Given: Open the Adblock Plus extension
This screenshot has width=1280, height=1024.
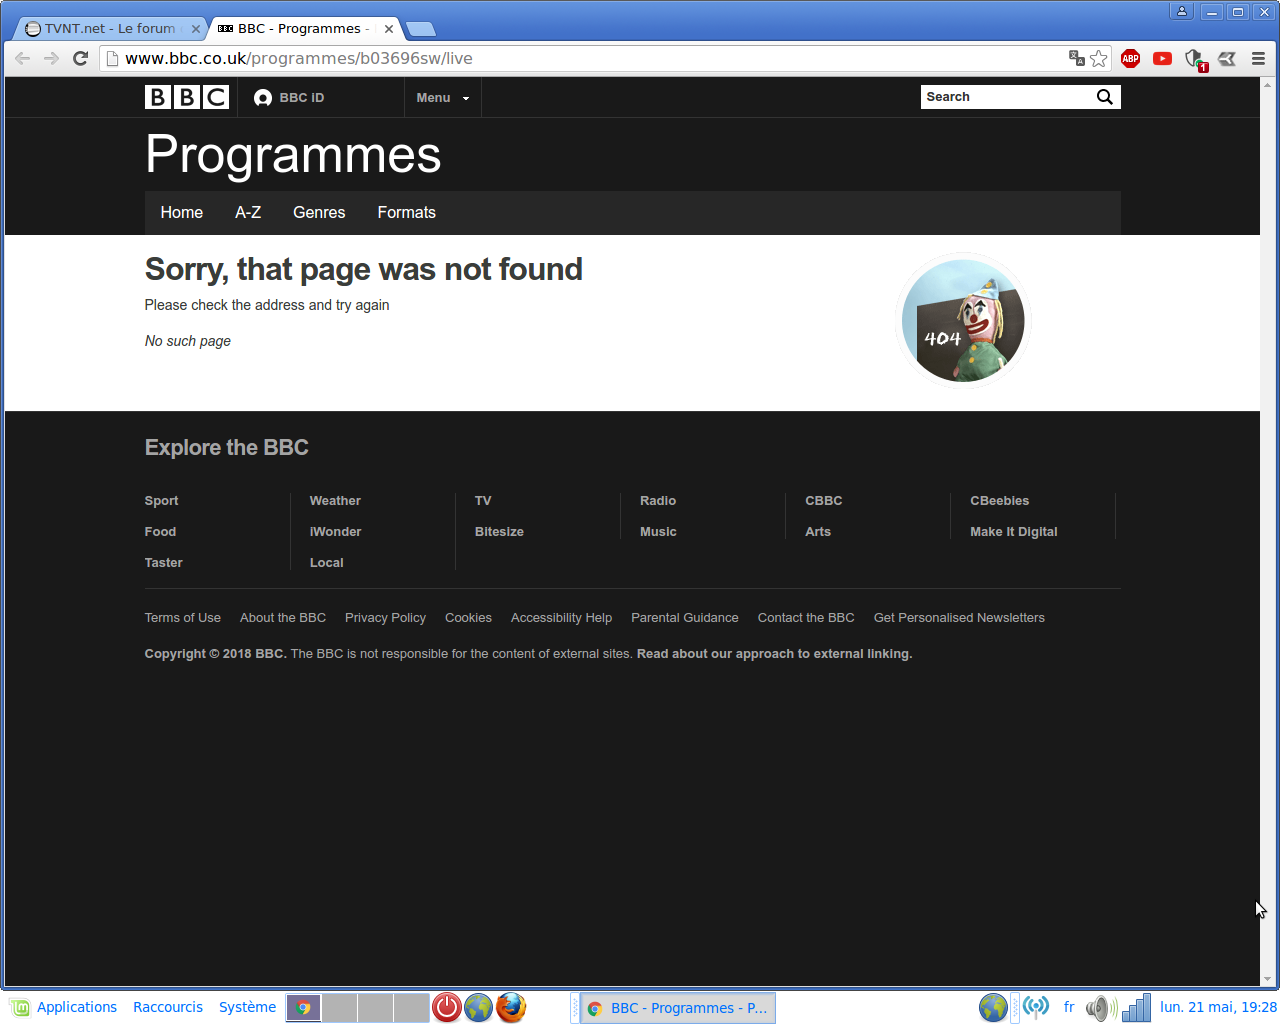Looking at the screenshot, I should coord(1131,58).
